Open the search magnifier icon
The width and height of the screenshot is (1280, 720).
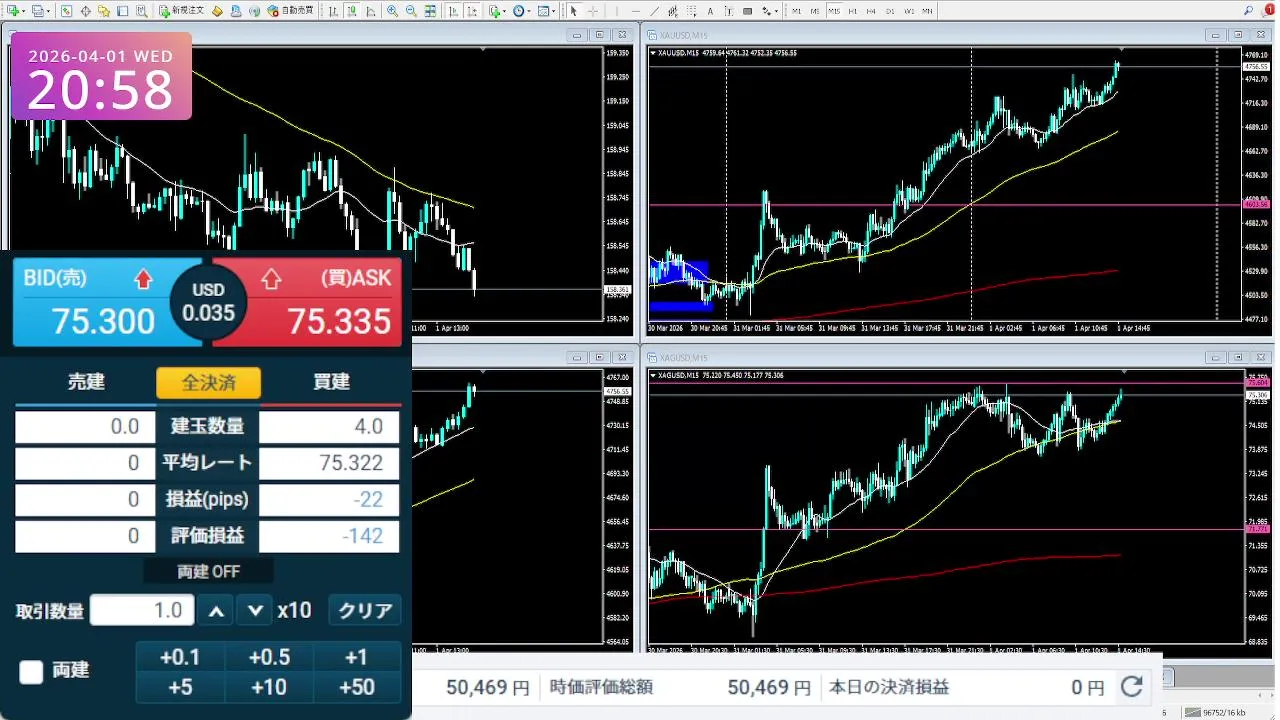tap(1248, 10)
